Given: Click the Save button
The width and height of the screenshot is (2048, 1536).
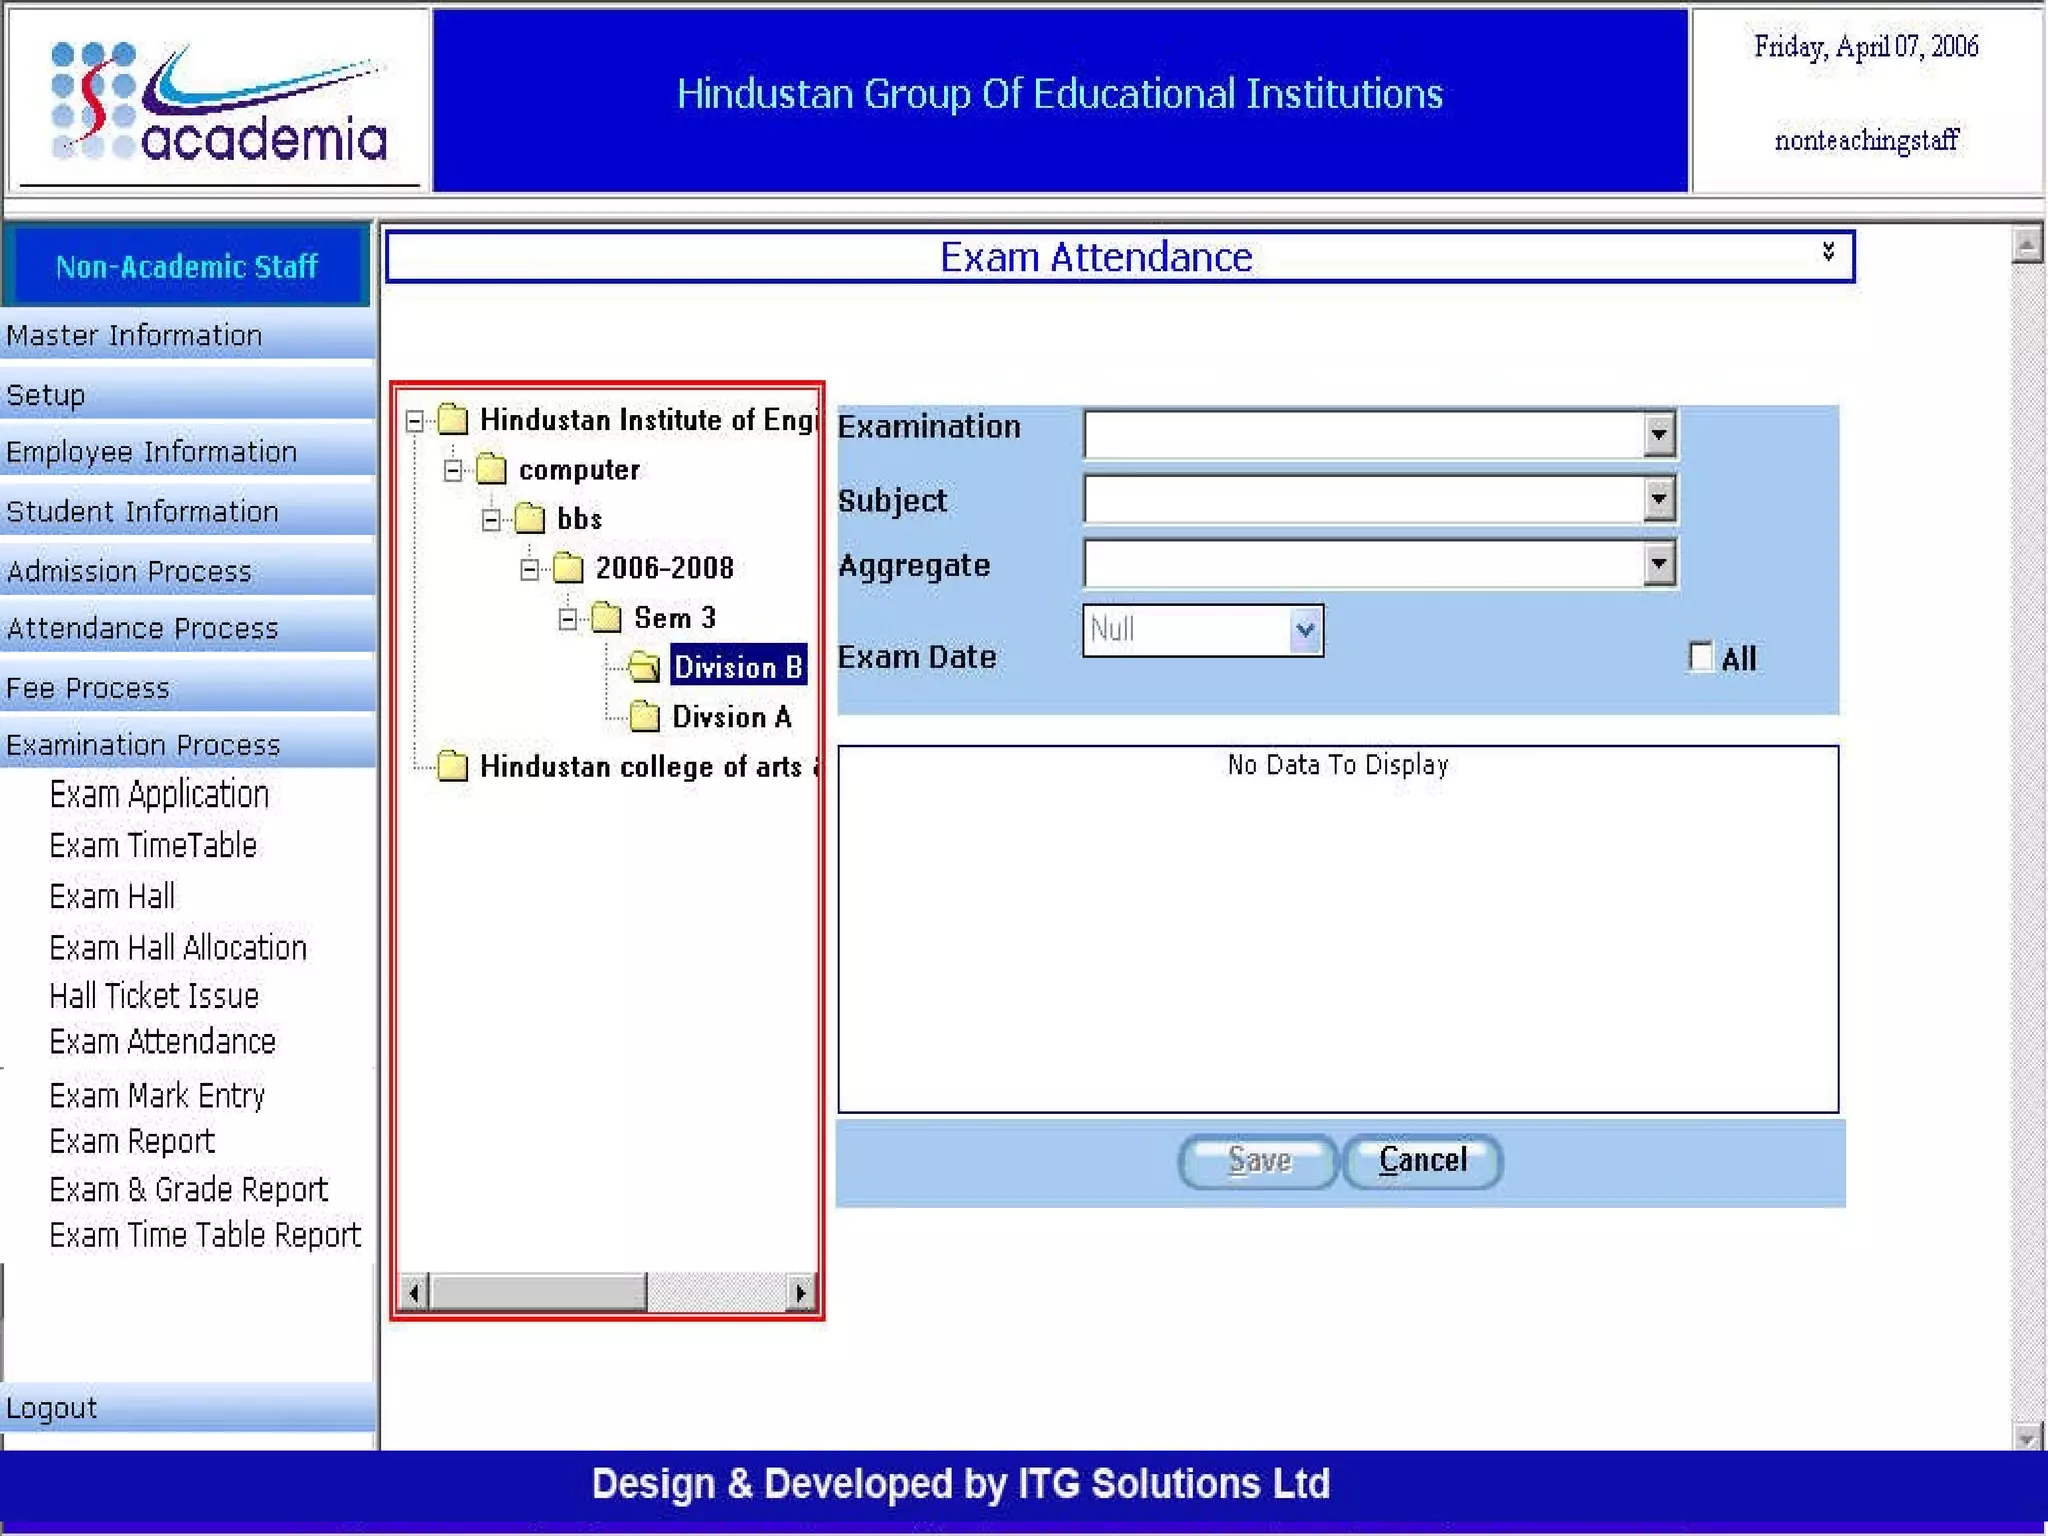Looking at the screenshot, I should [x=1259, y=1160].
